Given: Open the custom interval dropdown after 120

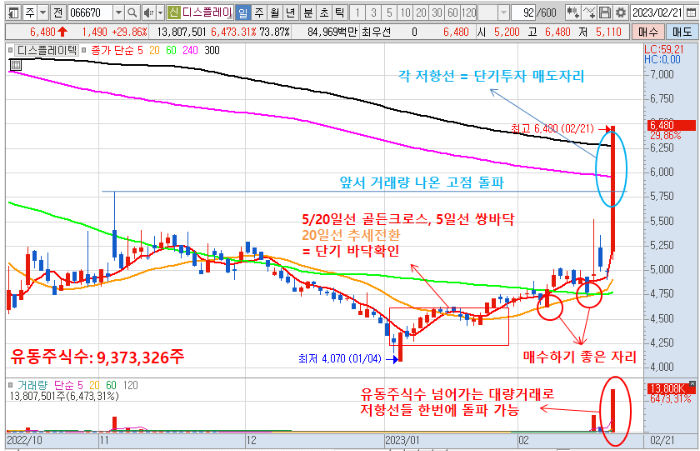Looking at the screenshot, I should (x=504, y=13).
